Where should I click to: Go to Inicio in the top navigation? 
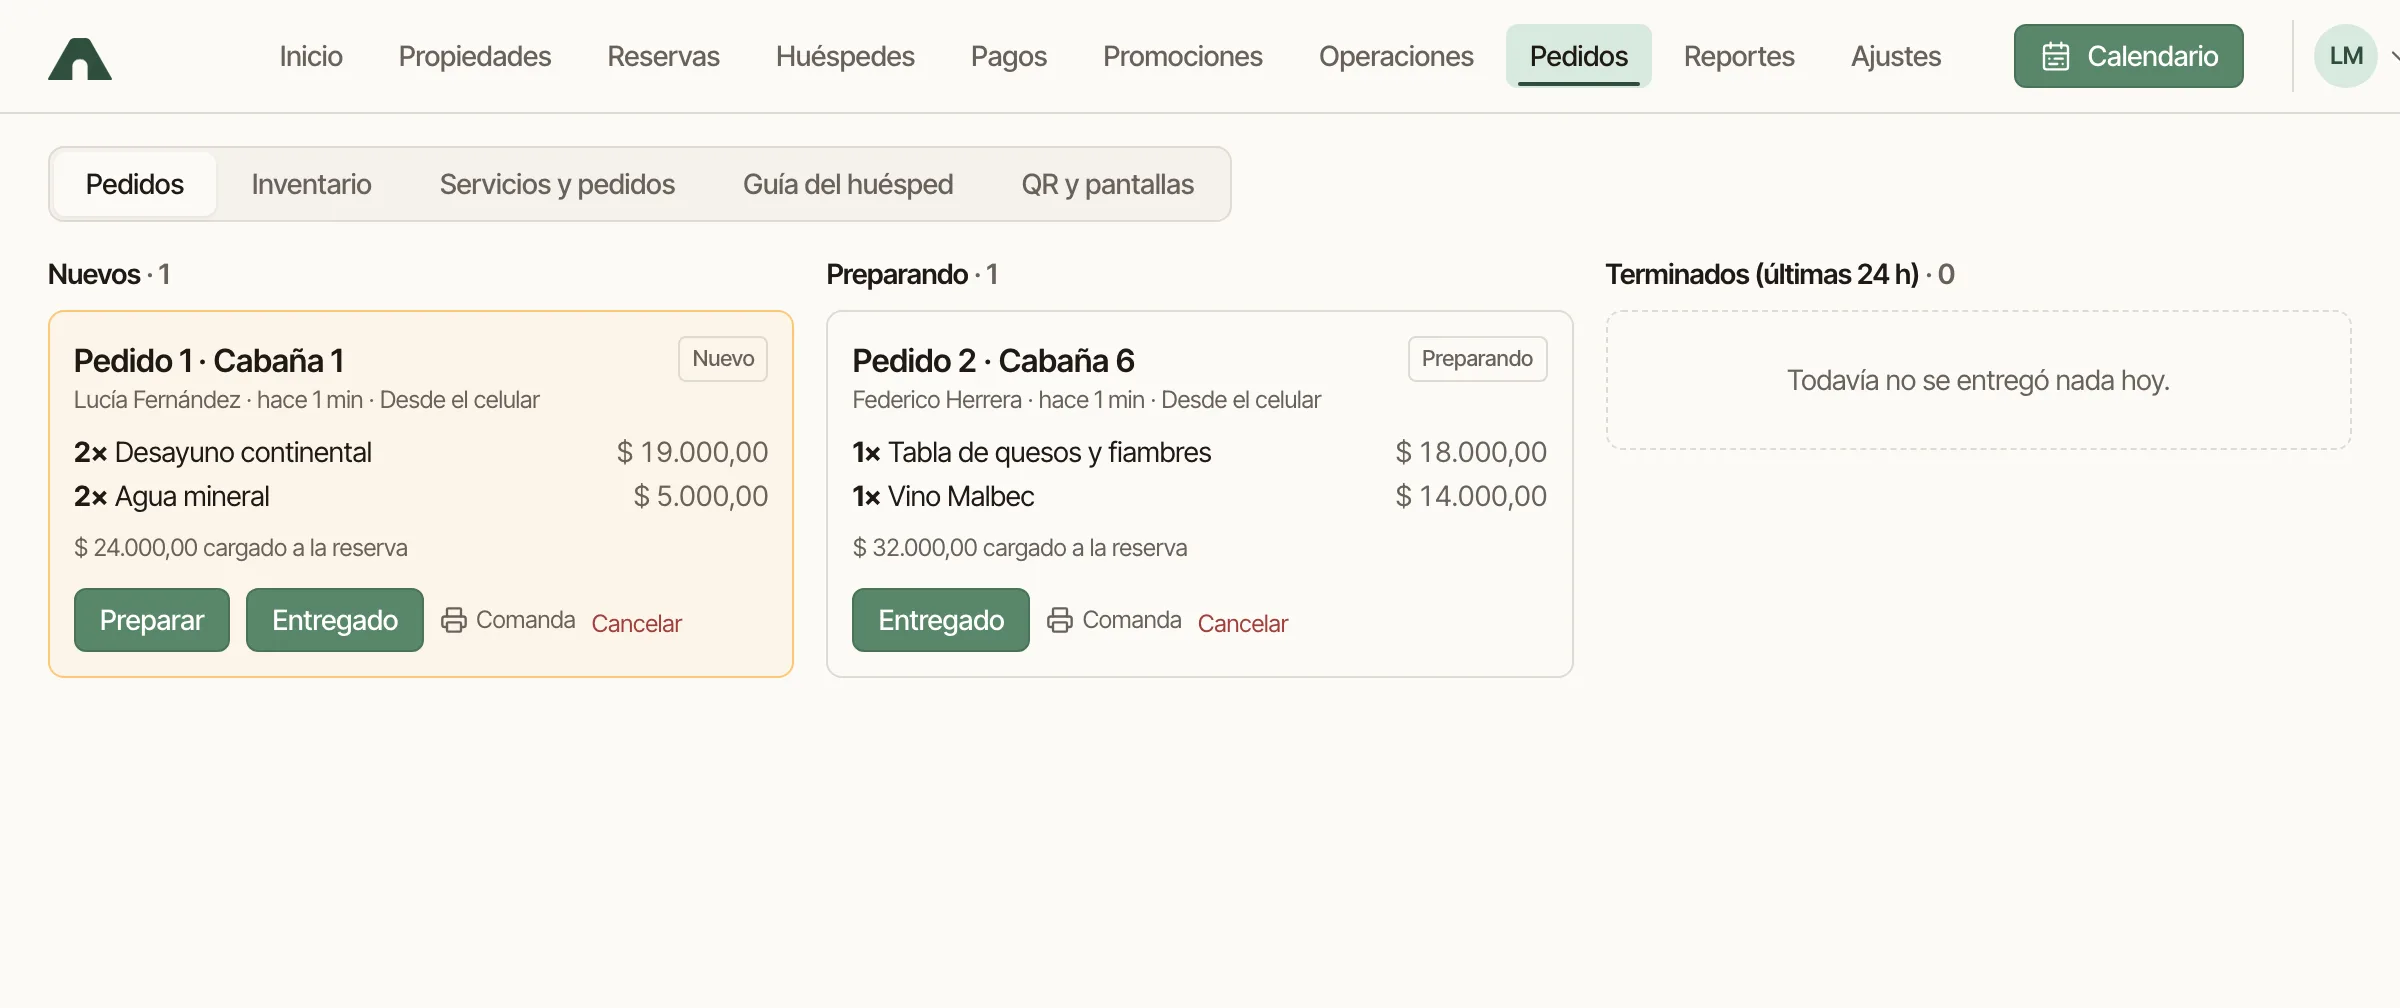[311, 56]
